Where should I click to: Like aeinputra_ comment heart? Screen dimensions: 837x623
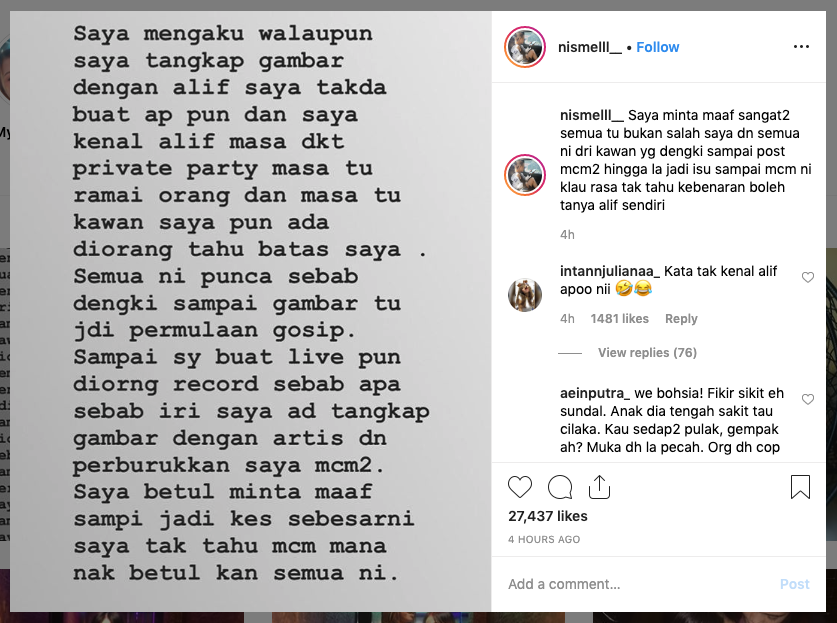[808, 399]
